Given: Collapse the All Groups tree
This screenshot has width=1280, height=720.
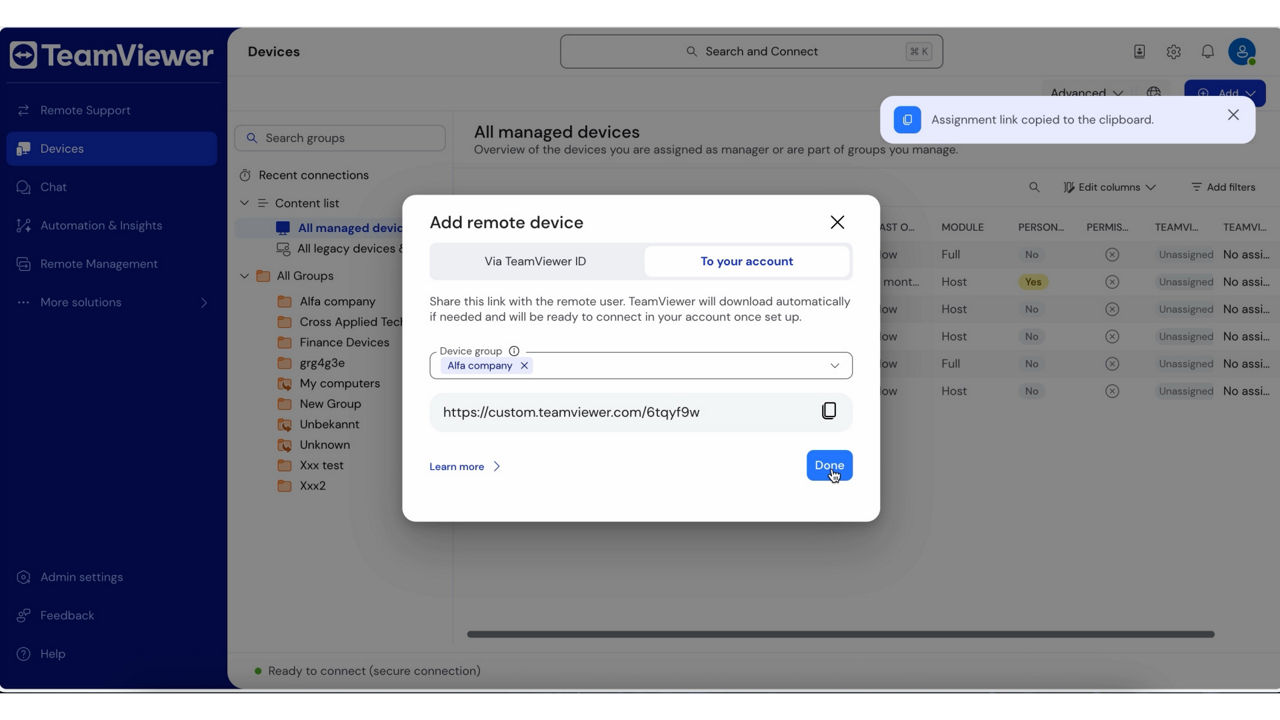Looking at the screenshot, I should [244, 276].
